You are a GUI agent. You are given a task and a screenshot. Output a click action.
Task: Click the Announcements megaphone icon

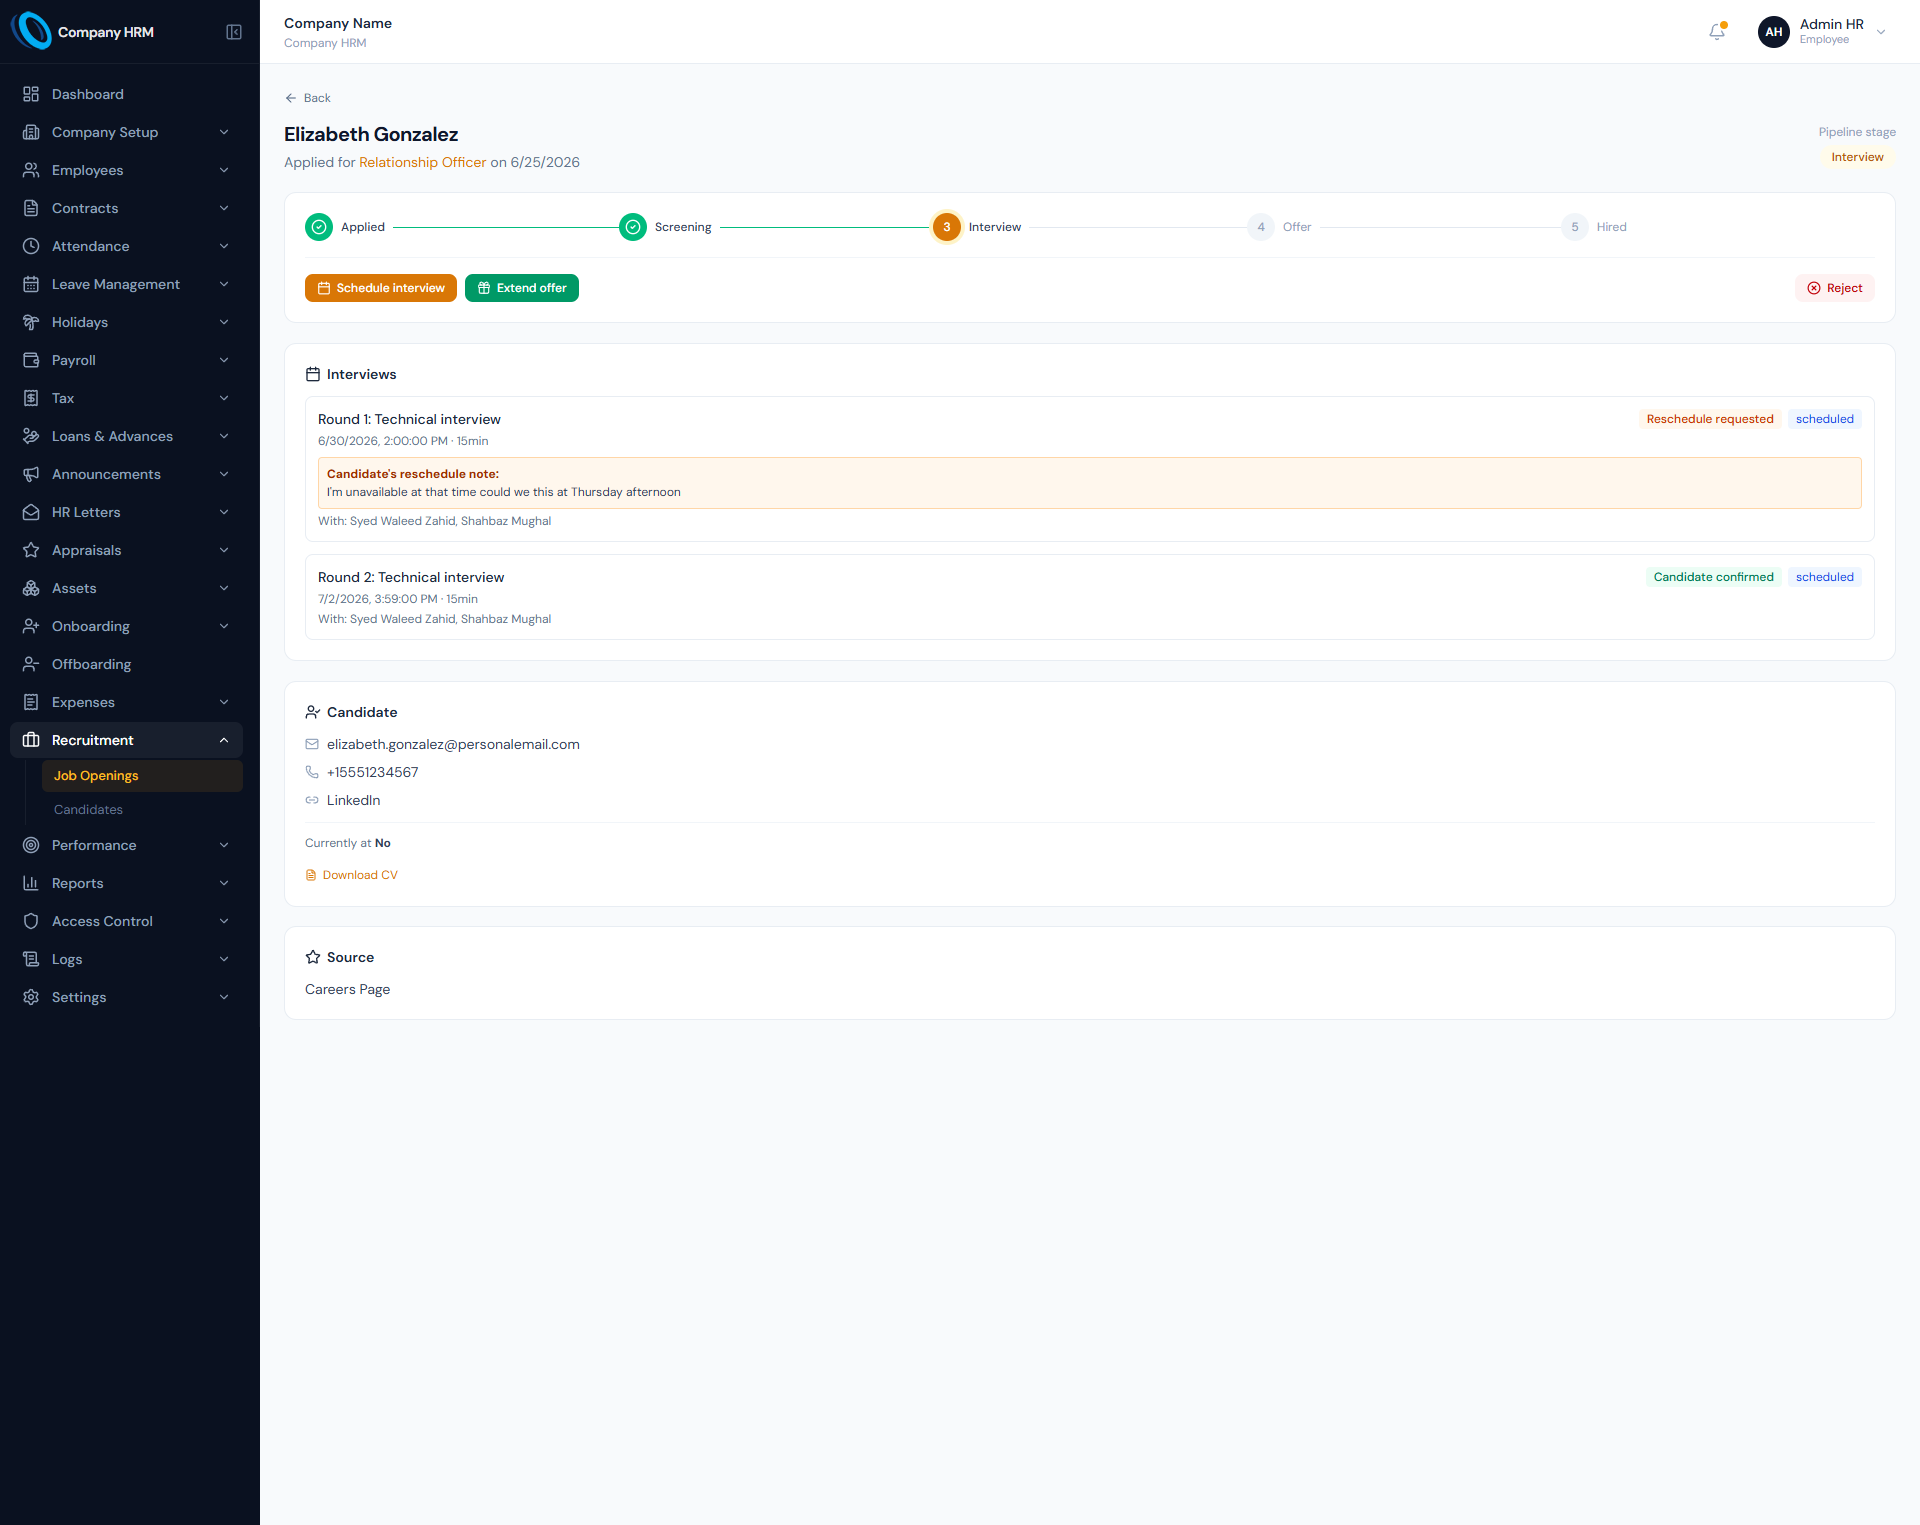point(31,474)
